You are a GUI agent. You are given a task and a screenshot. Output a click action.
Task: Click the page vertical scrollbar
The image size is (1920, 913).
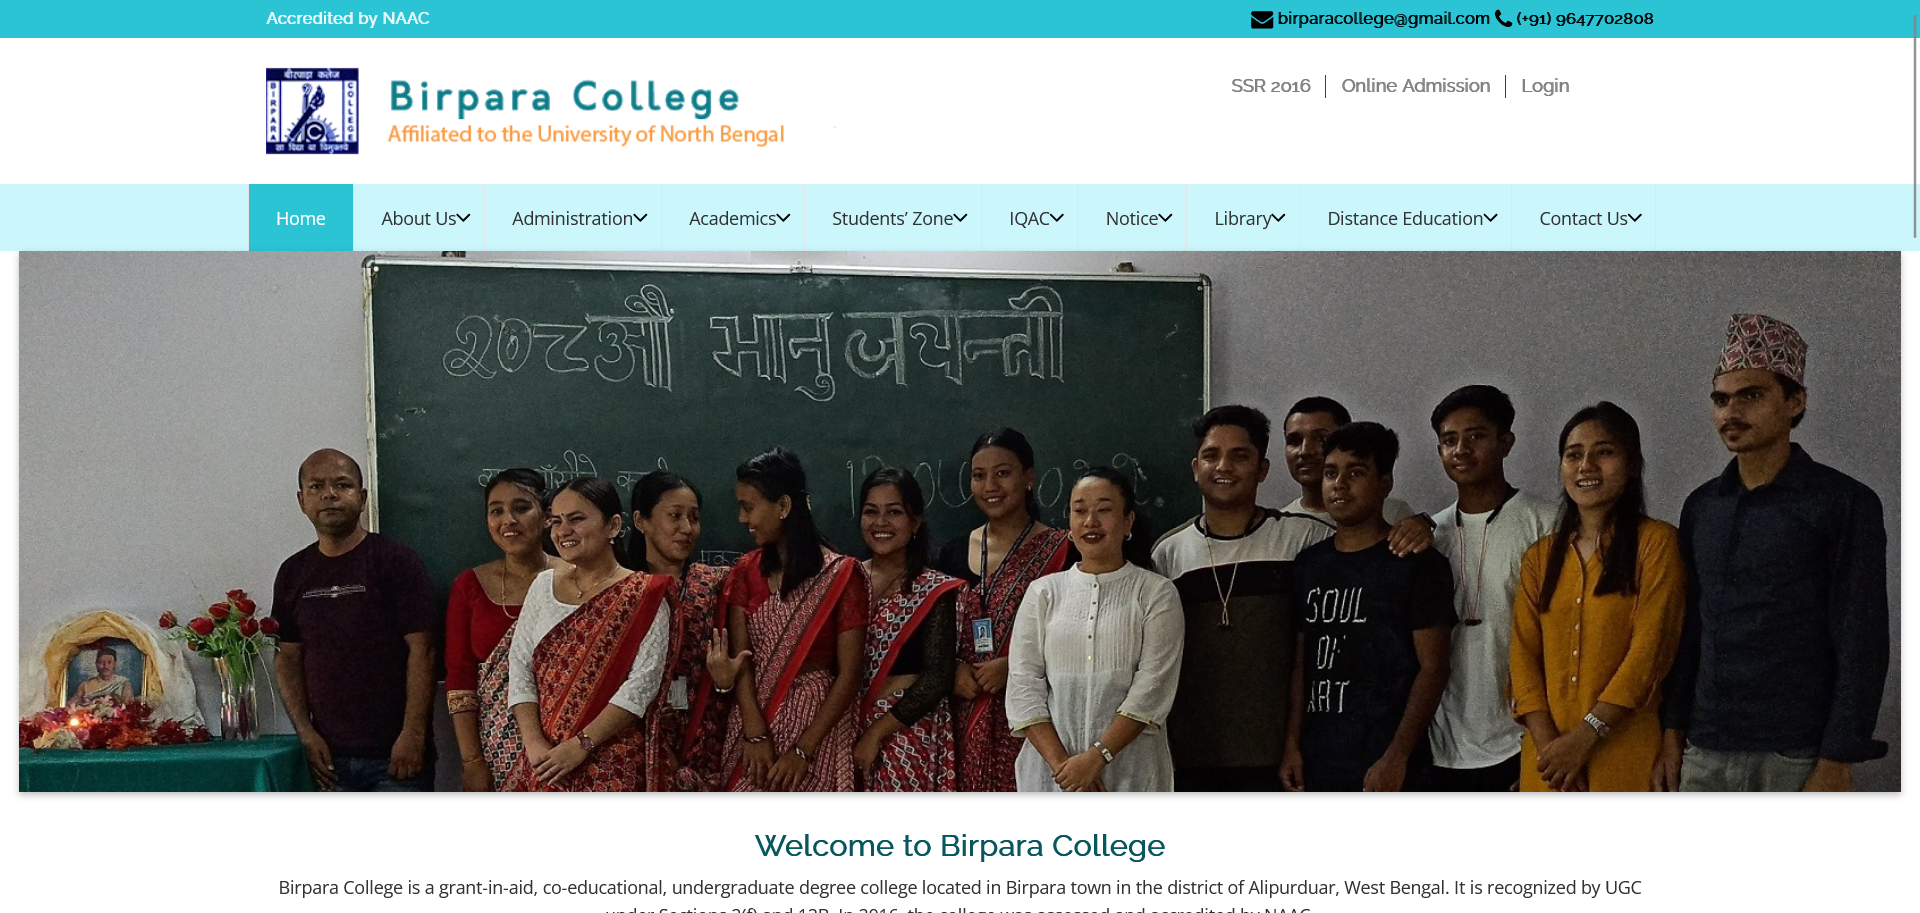click(x=1915, y=456)
